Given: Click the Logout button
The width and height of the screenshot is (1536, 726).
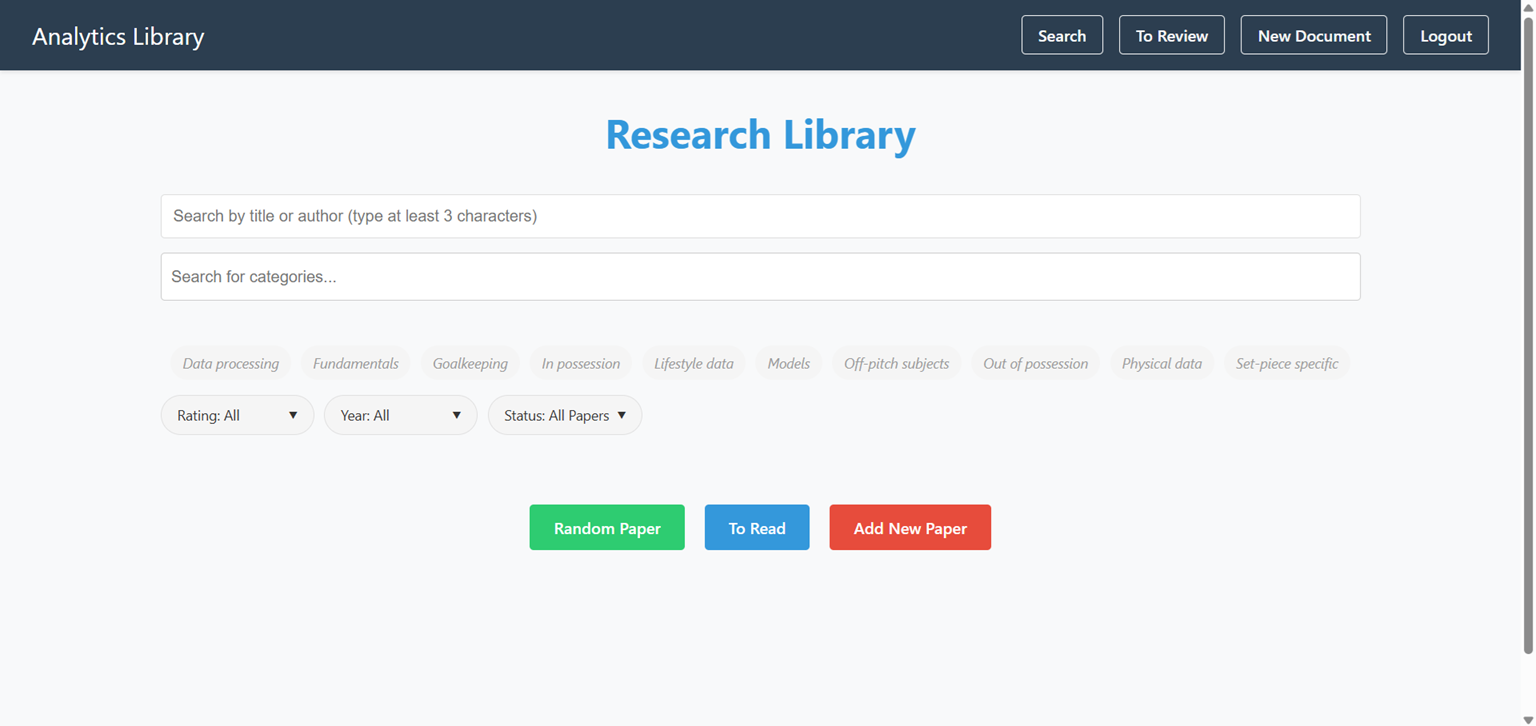Looking at the screenshot, I should pos(1446,35).
